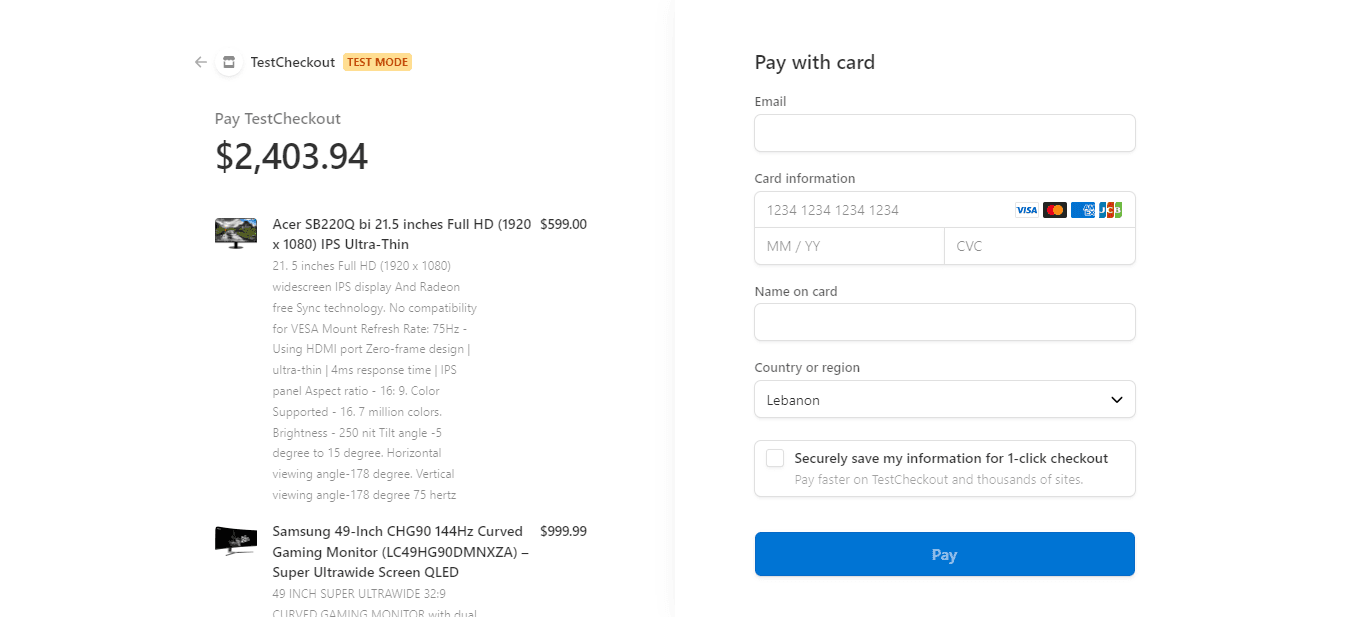The image size is (1348, 617).
Task: Click the $2,403.94 total amount
Action: point(291,157)
